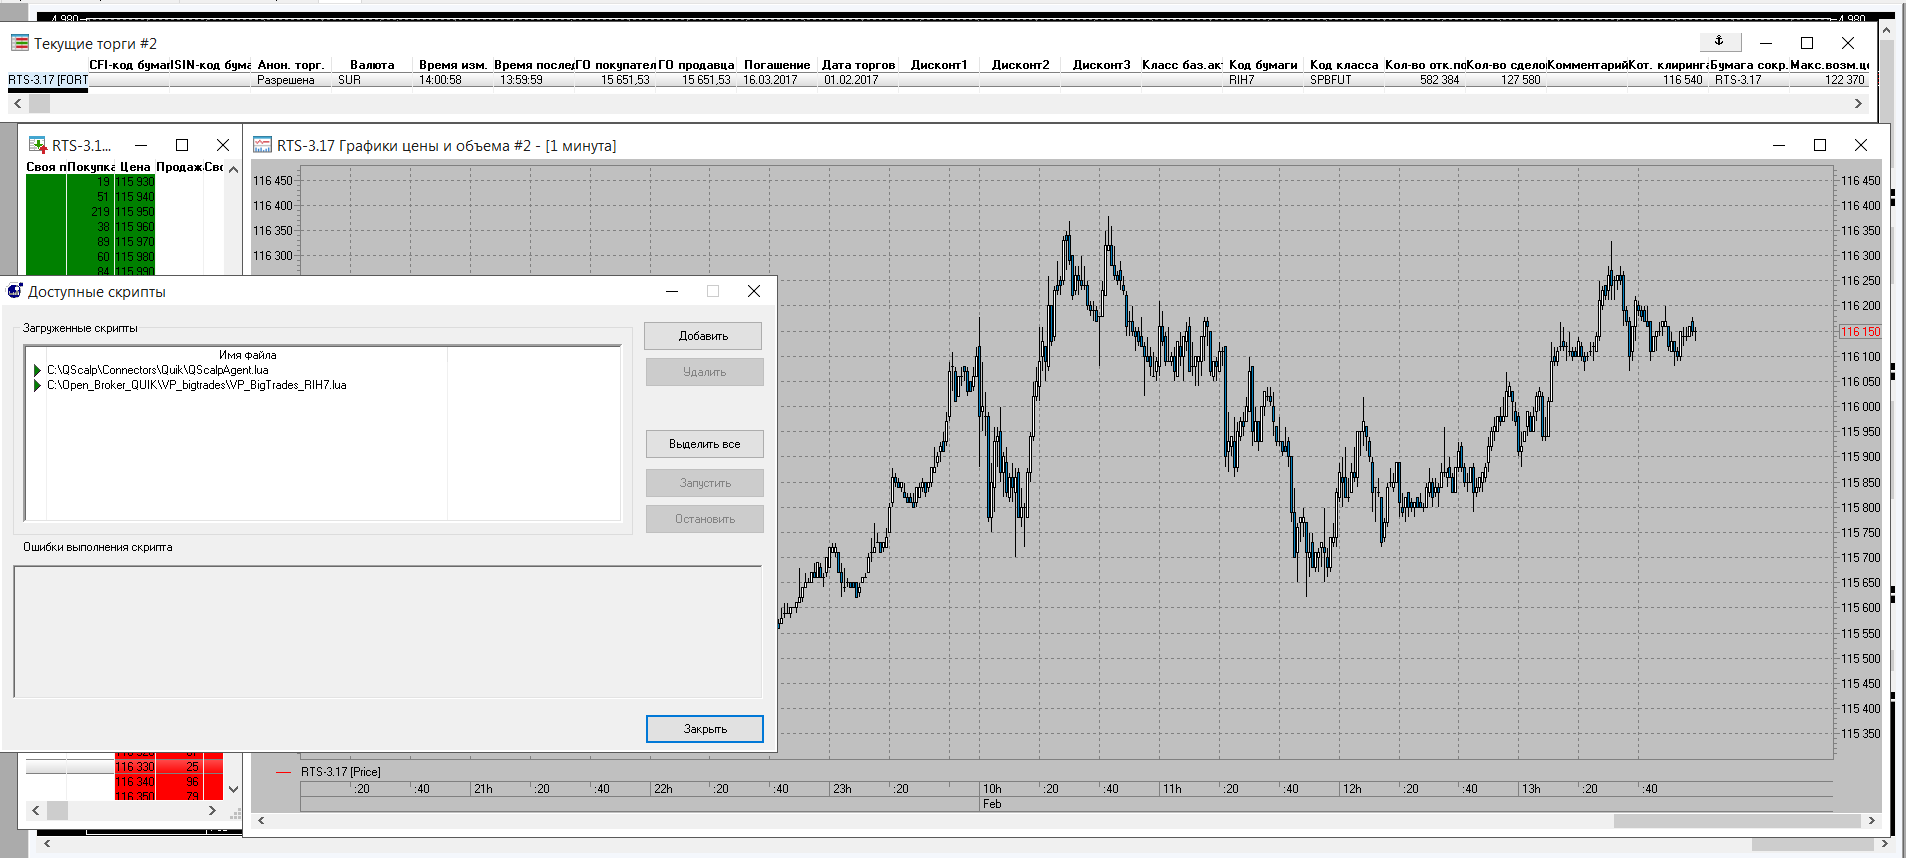
Task: Maximize the RTS-3.17 chart window
Action: coord(1820,145)
